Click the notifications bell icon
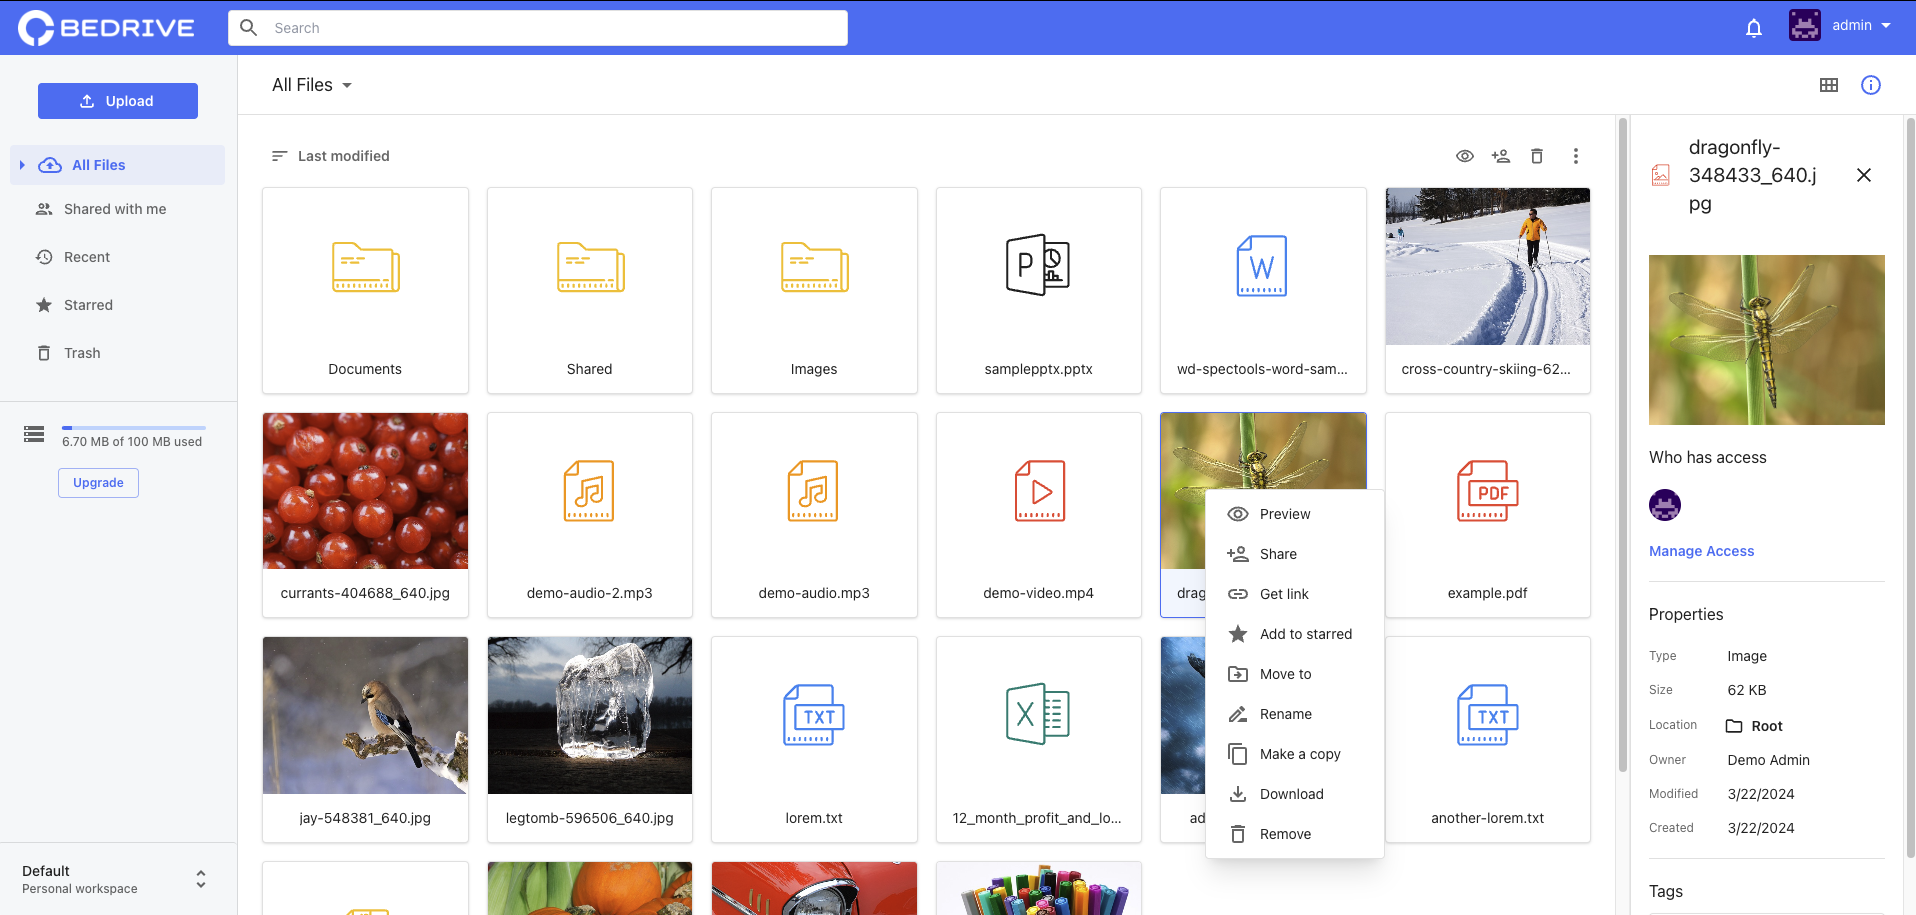This screenshot has width=1916, height=915. 1753,28
